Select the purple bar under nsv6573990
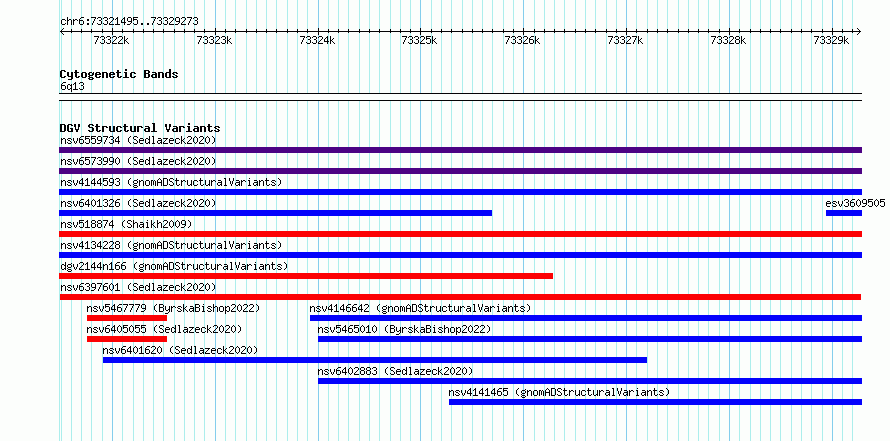890x441 pixels. click(x=460, y=171)
